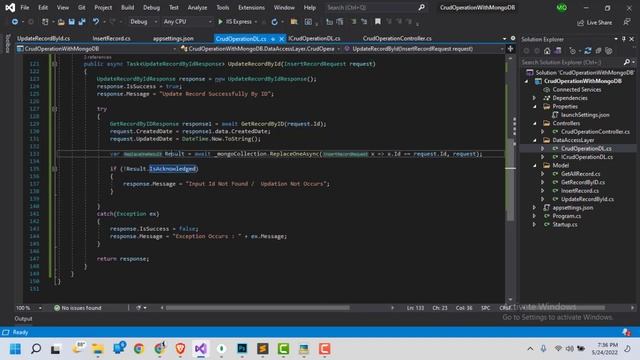The image size is (640, 360).
Task: Click the MO account badge
Action: tap(562, 7)
